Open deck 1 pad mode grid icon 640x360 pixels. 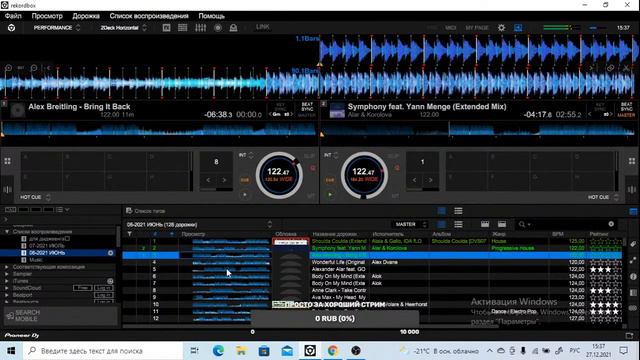pyautogui.click(x=8, y=161)
